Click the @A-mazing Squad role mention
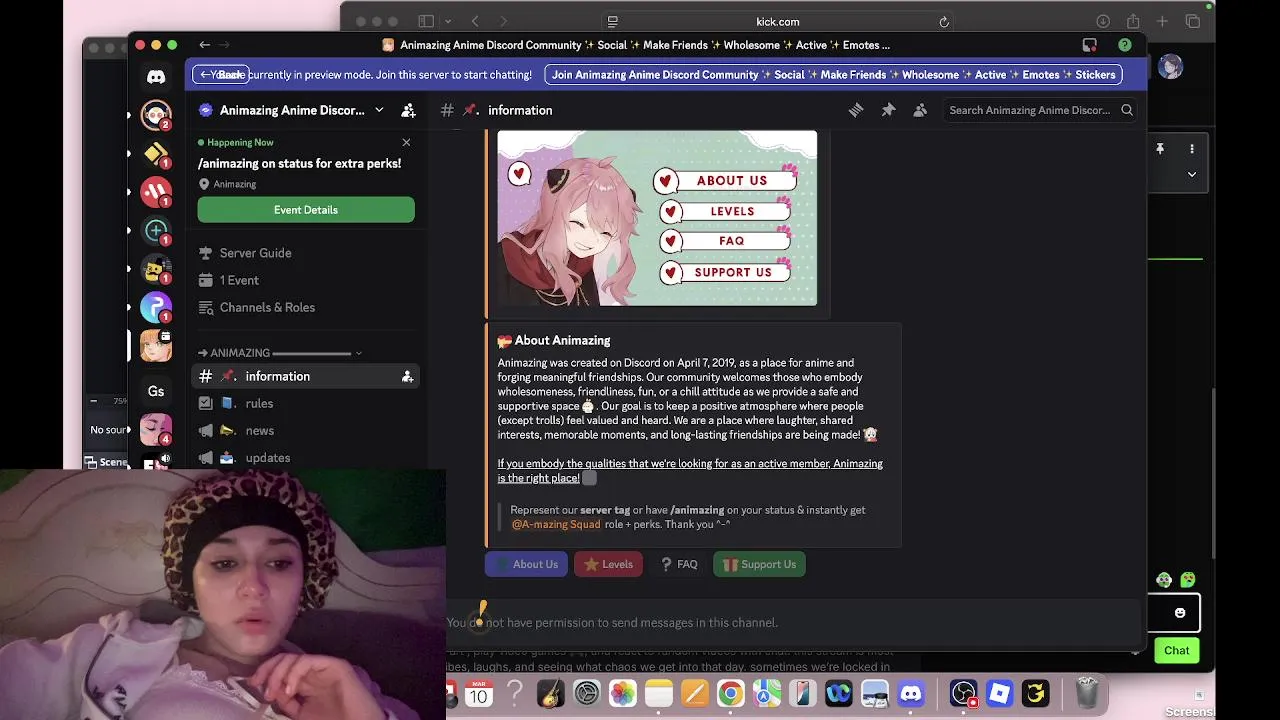The width and height of the screenshot is (1280, 720). 556,524
